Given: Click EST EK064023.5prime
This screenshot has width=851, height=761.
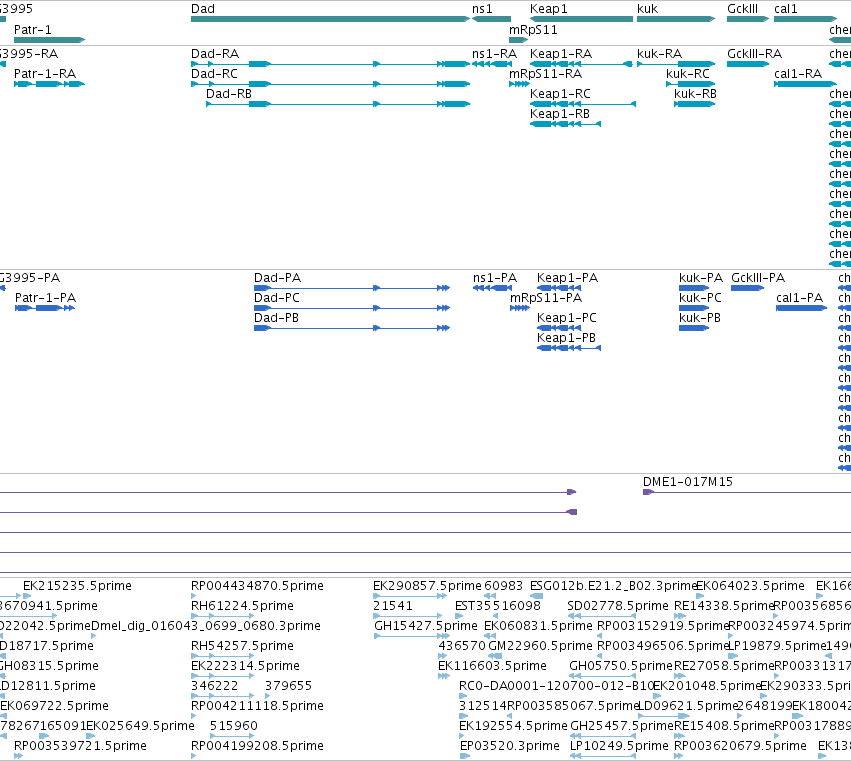Looking at the screenshot, I should tap(750, 586).
